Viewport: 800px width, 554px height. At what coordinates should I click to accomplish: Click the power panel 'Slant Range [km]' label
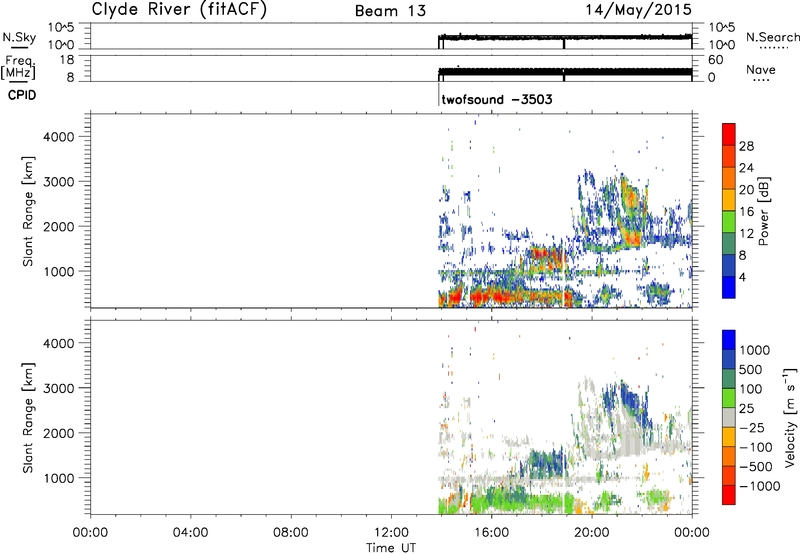pos(28,211)
